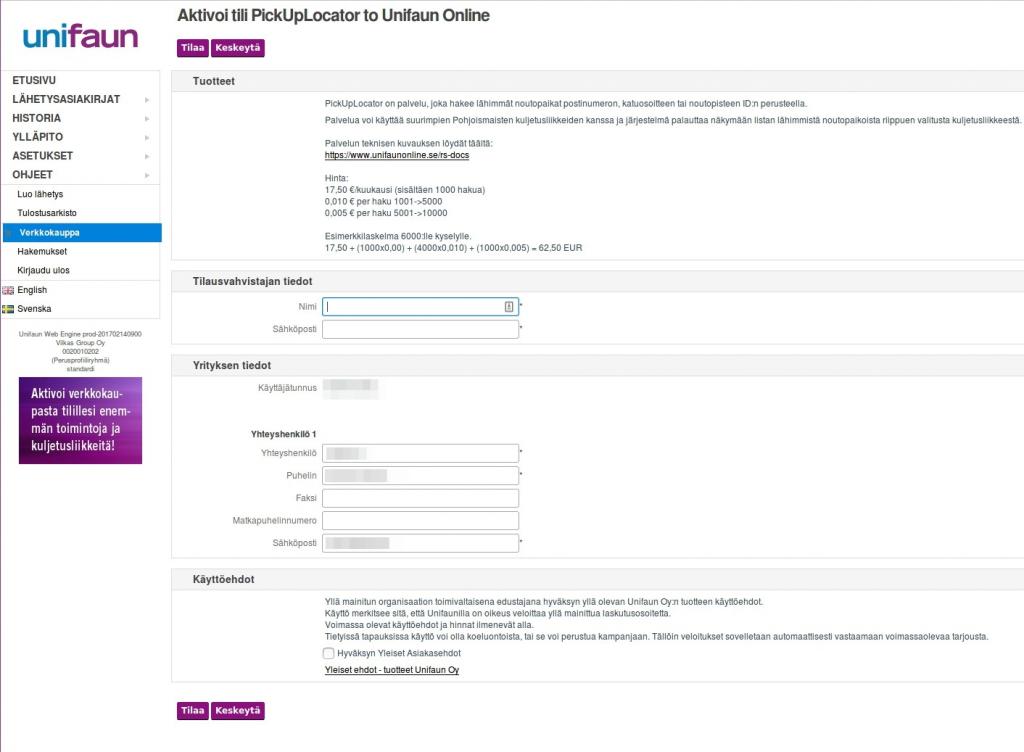The height and width of the screenshot is (752, 1024).
Task: Click the Vilkas Group Oy text
Action: pyautogui.click(x=80, y=343)
